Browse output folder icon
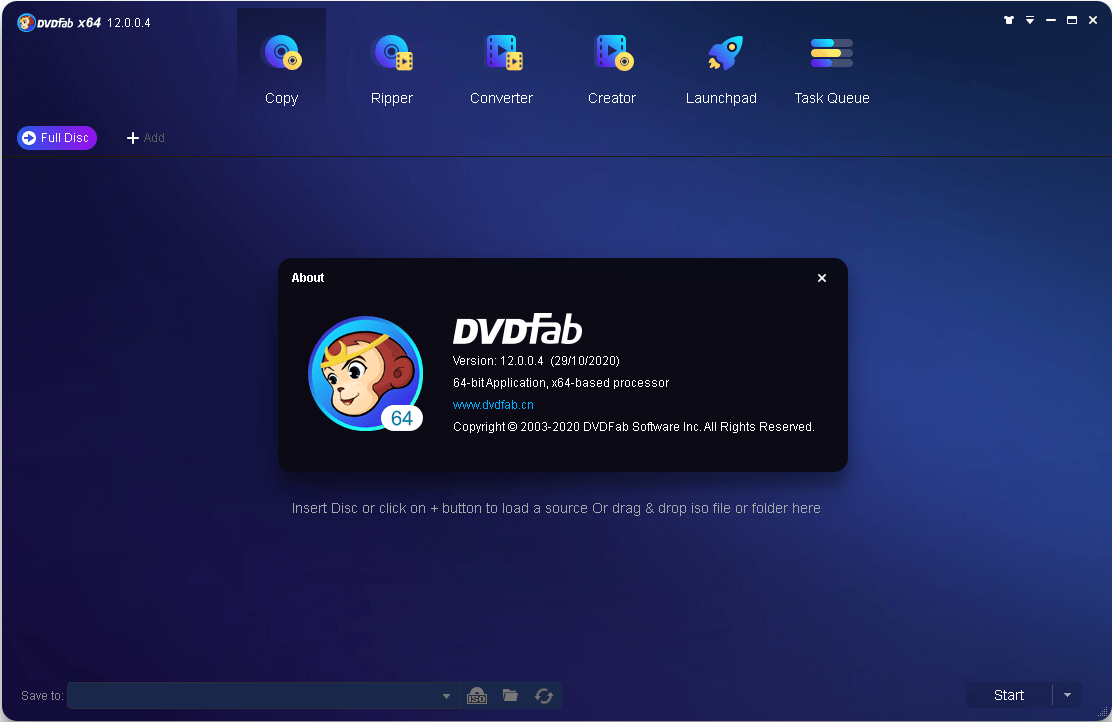 (x=510, y=695)
